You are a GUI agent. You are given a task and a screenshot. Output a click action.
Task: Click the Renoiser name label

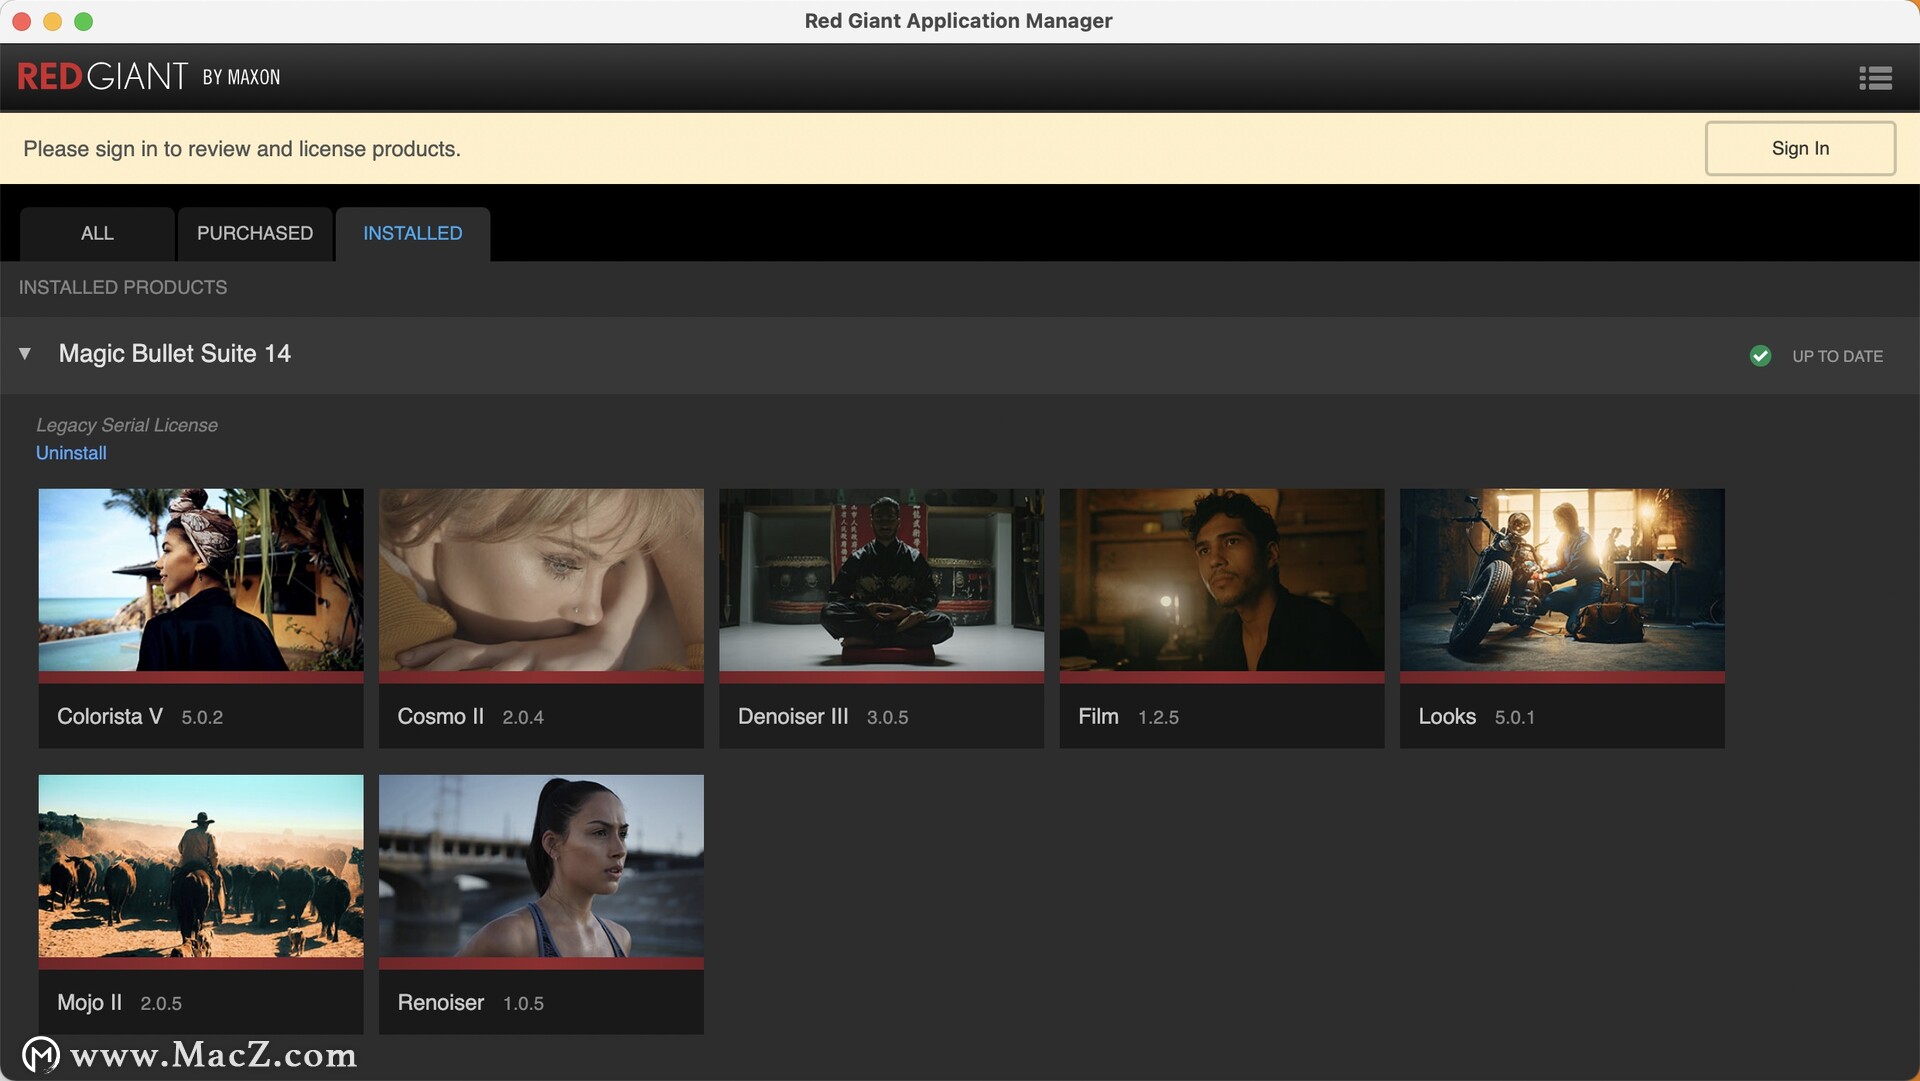tap(441, 1003)
